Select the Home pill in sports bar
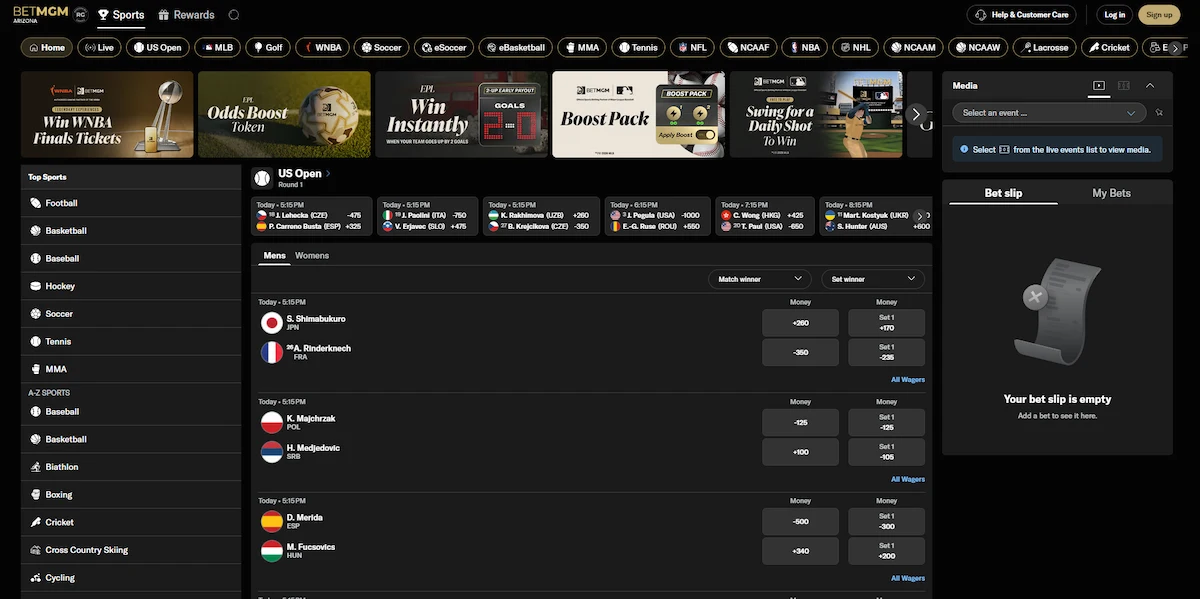 [46, 47]
